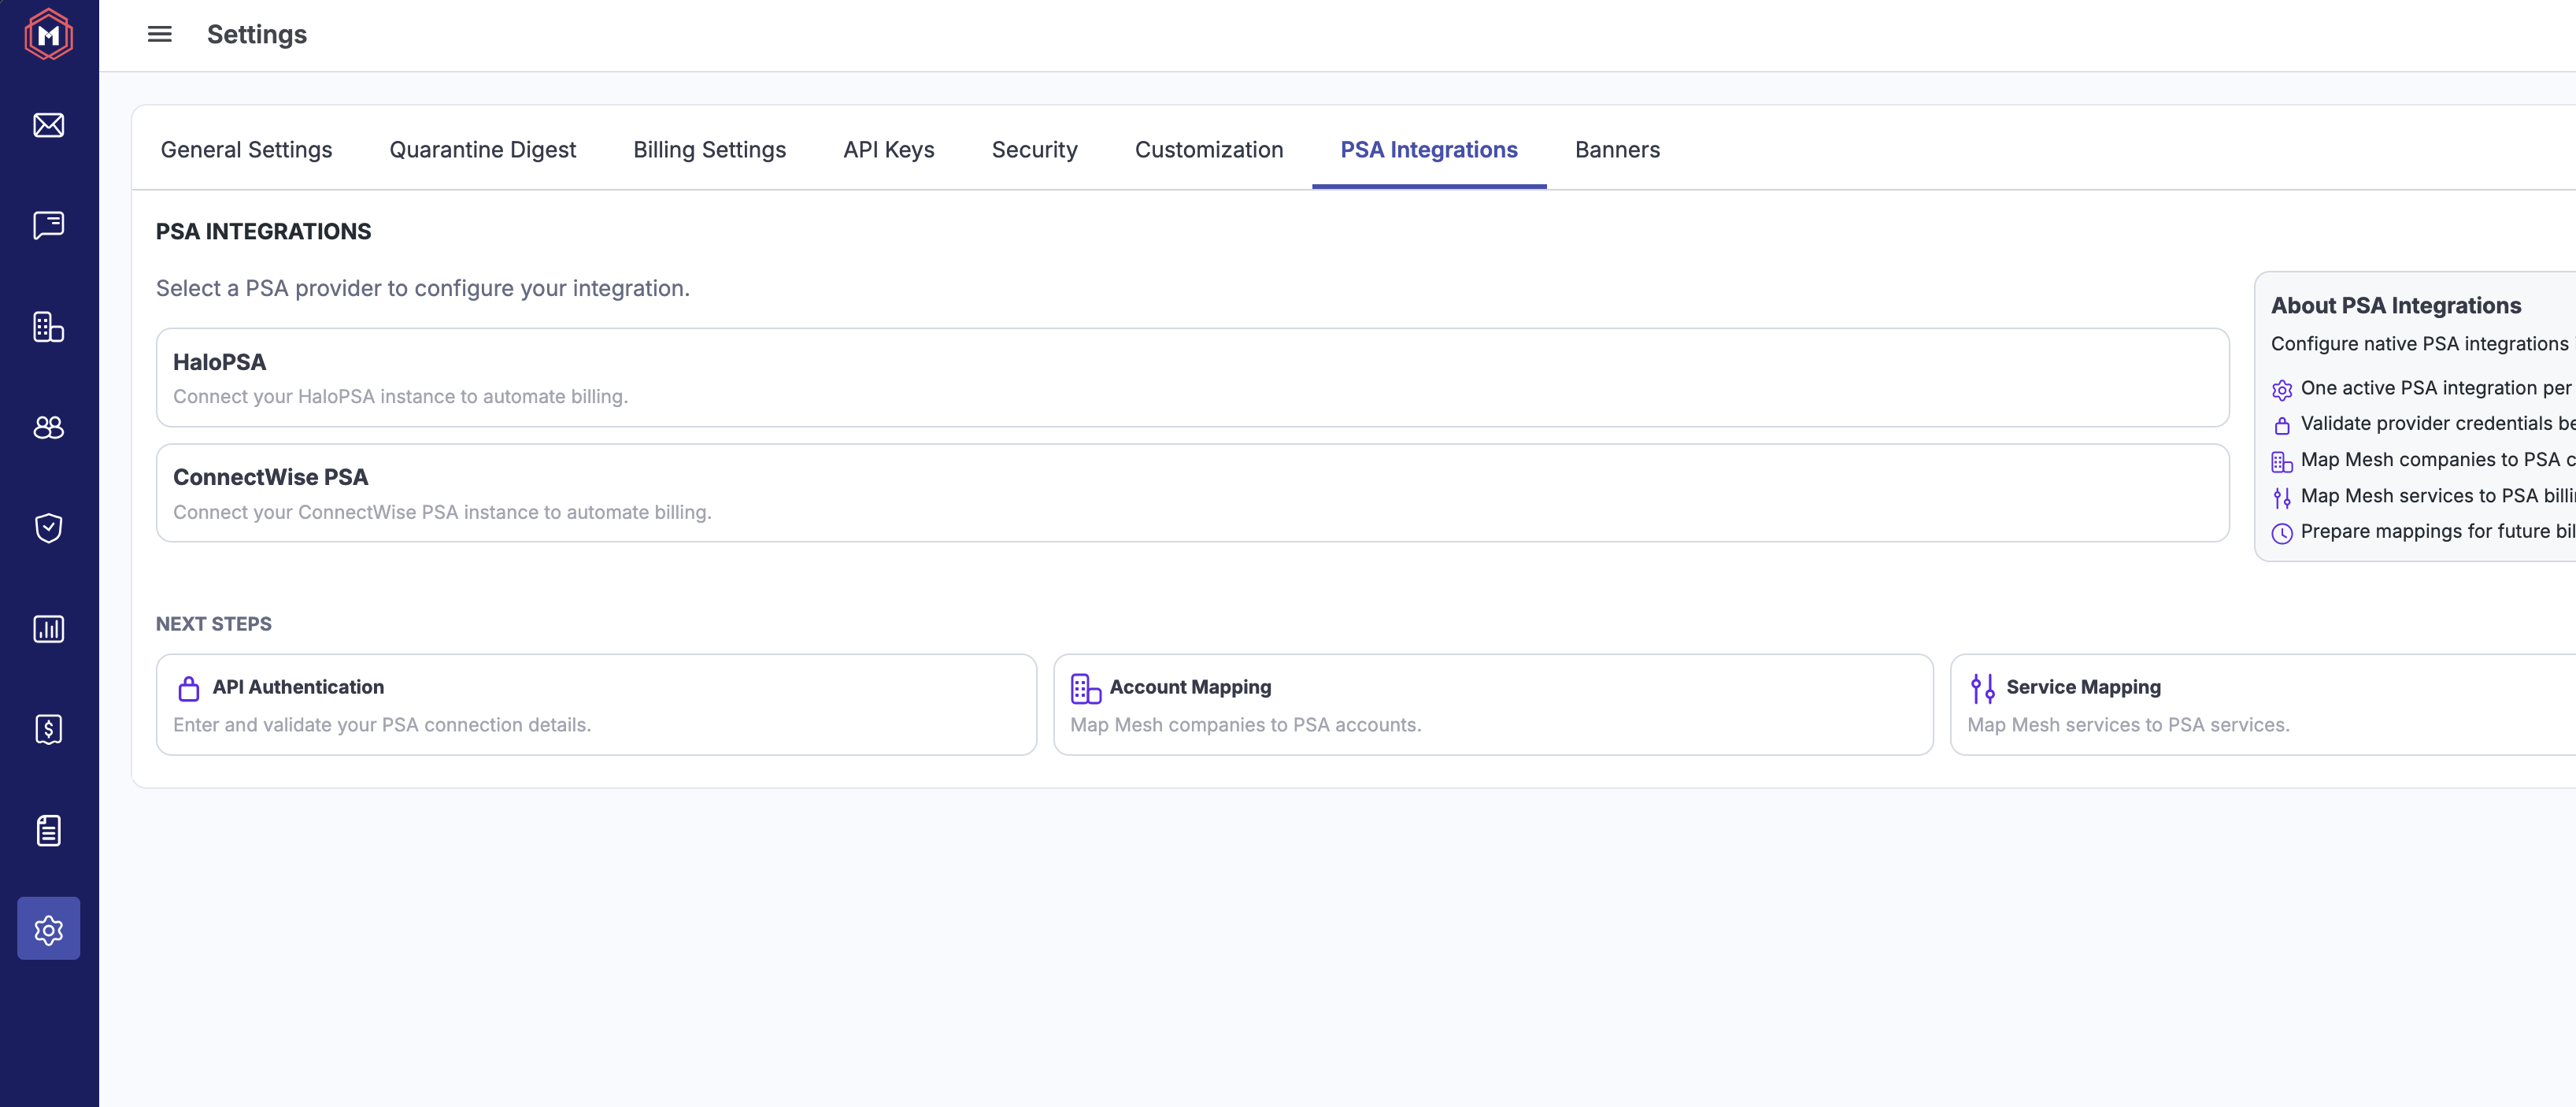
Task: Click the 'Select a PSA provider' instruction text
Action: pyautogui.click(x=423, y=288)
